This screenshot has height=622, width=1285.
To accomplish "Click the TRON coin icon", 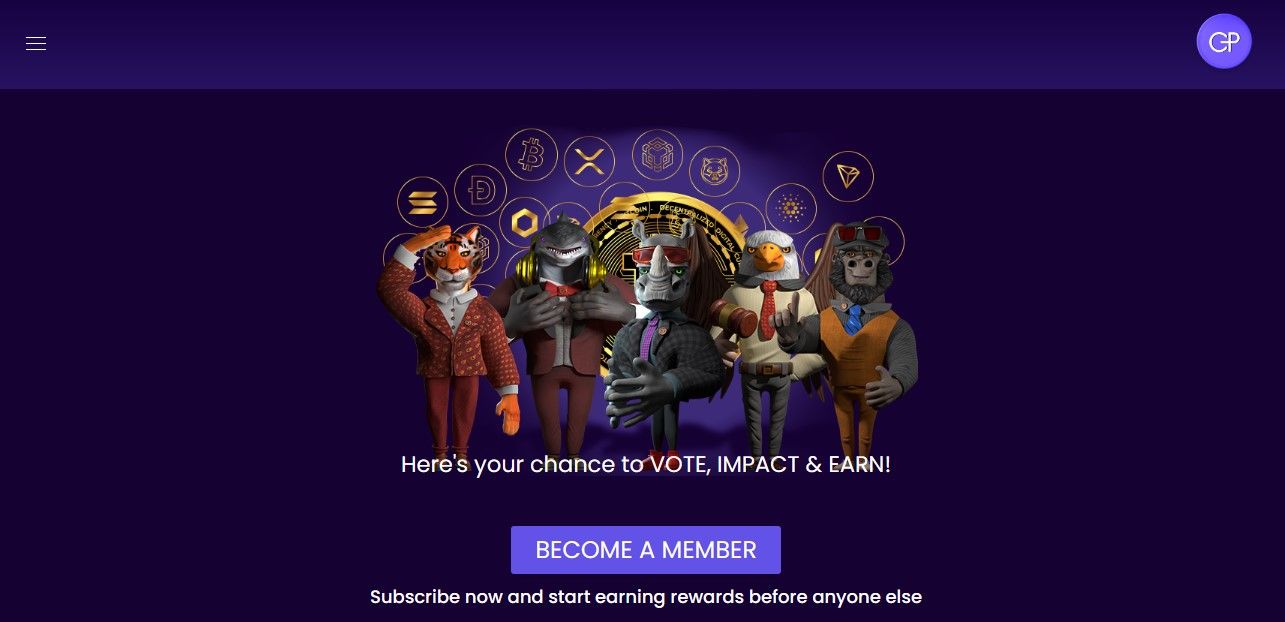I will pyautogui.click(x=848, y=177).
